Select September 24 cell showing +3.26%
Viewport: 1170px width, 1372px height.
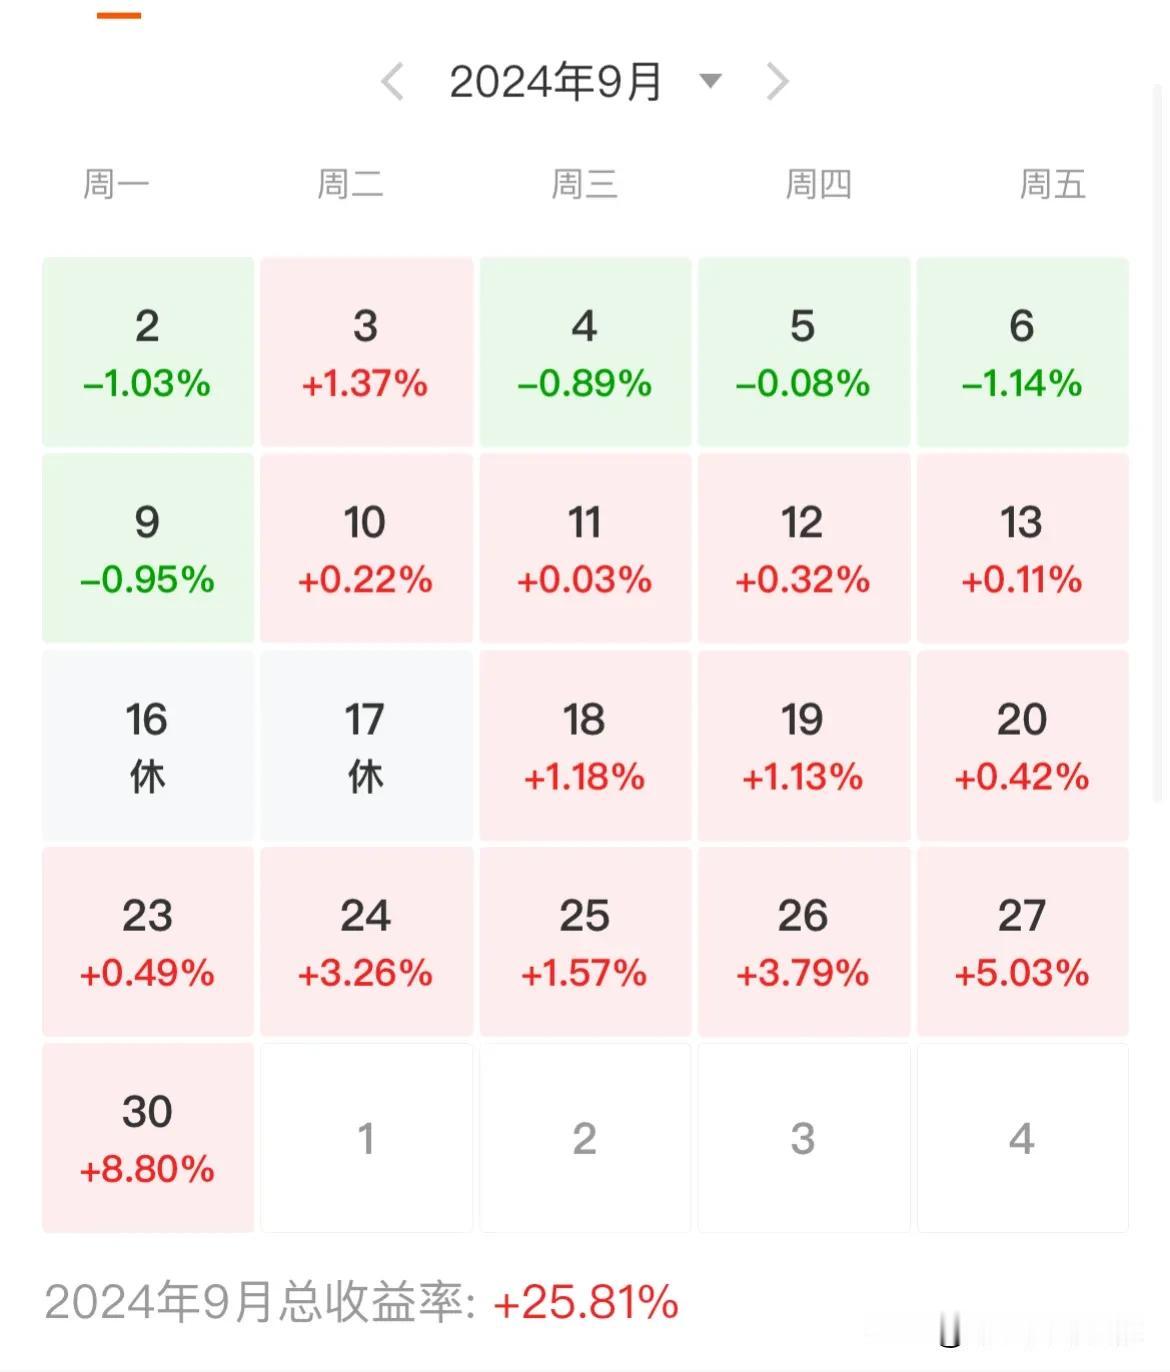tap(366, 942)
